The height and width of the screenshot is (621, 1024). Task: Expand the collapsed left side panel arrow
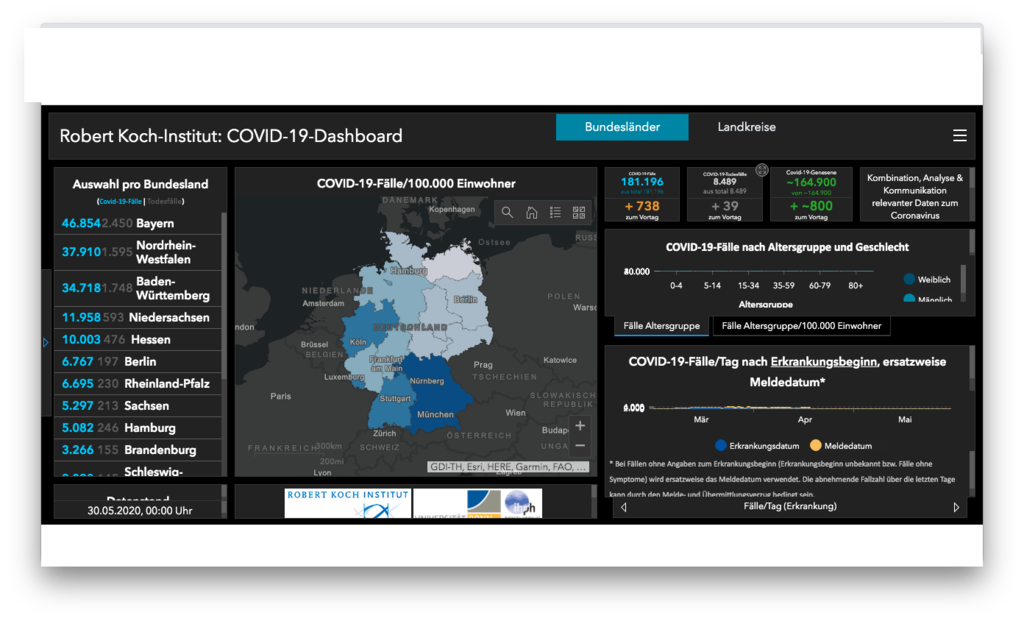point(45,342)
